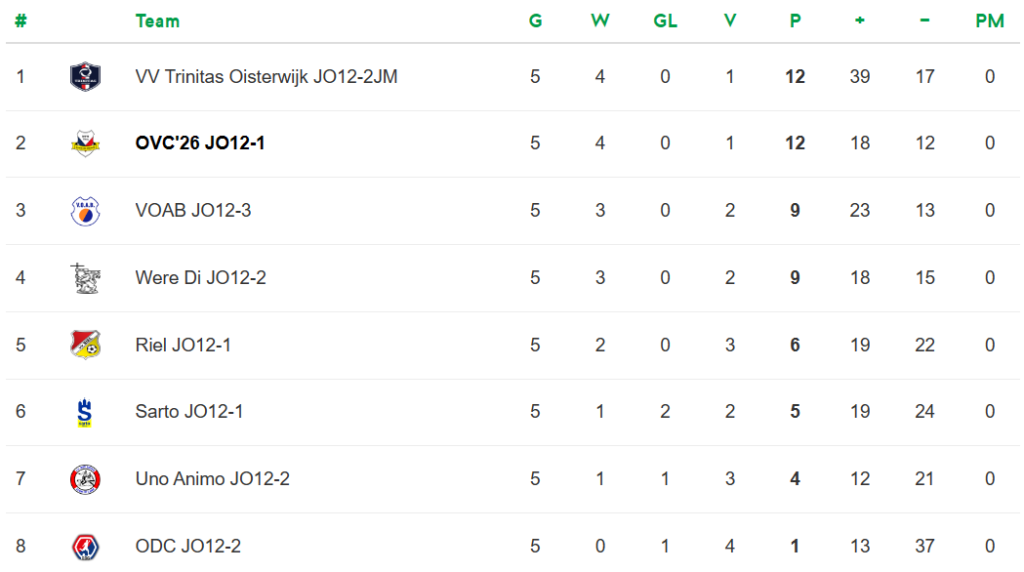Click the PM column header
This screenshot has height=572, width=1024.
tap(989, 21)
